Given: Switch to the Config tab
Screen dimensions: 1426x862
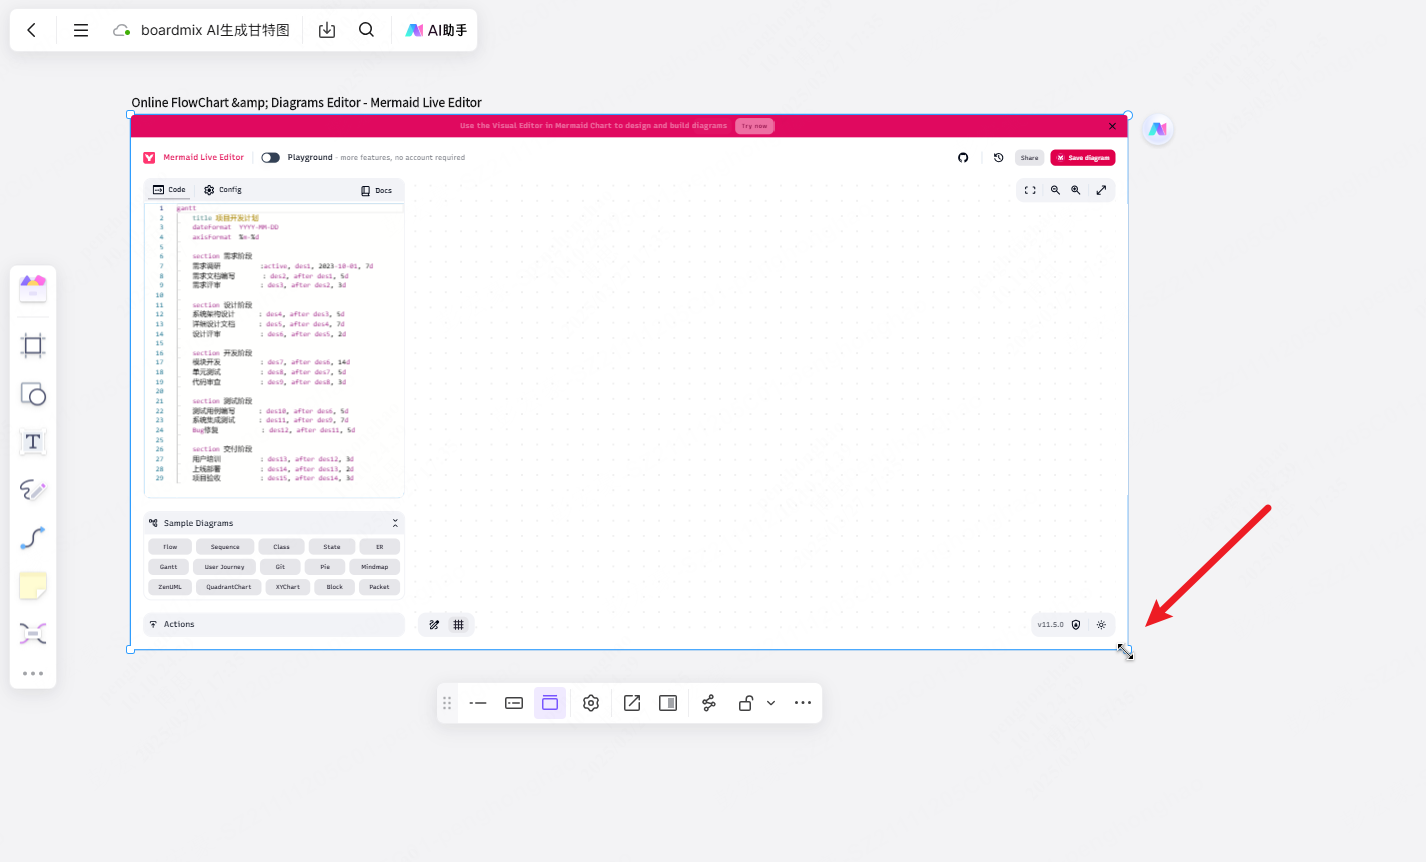Looking at the screenshot, I should (223, 189).
